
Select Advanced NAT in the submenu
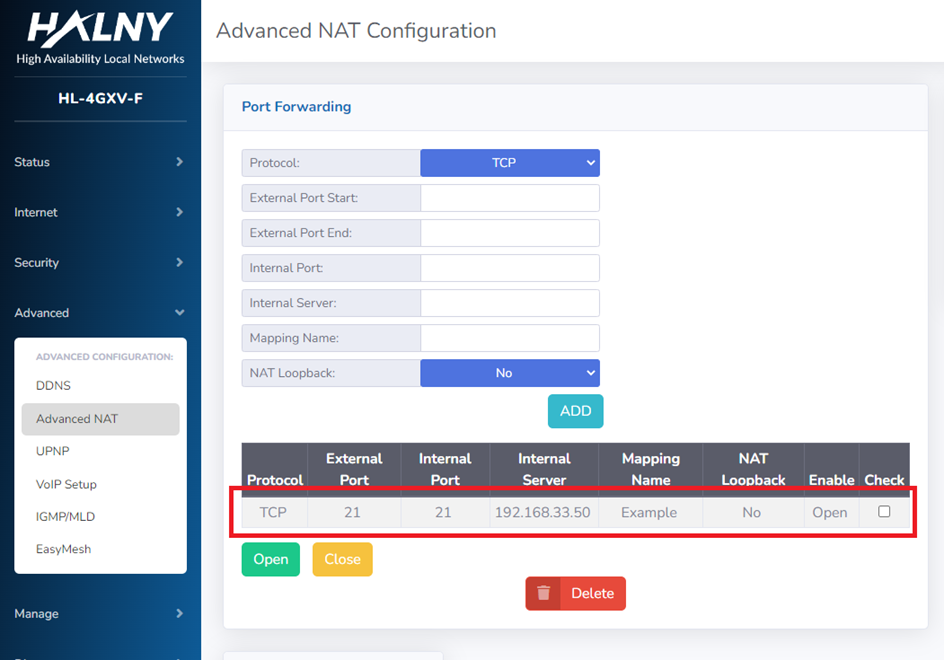(x=101, y=419)
